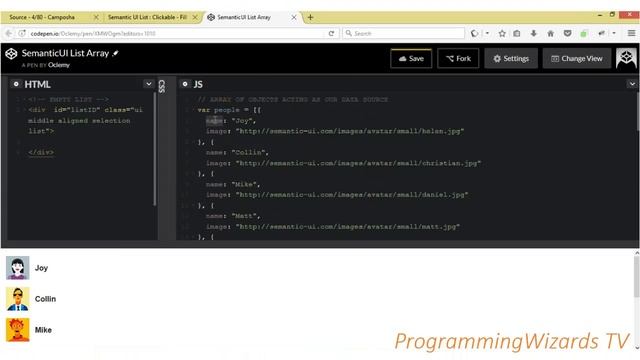Save page to Pocket icon
The width and height of the screenshot is (640, 360).
(567, 33)
